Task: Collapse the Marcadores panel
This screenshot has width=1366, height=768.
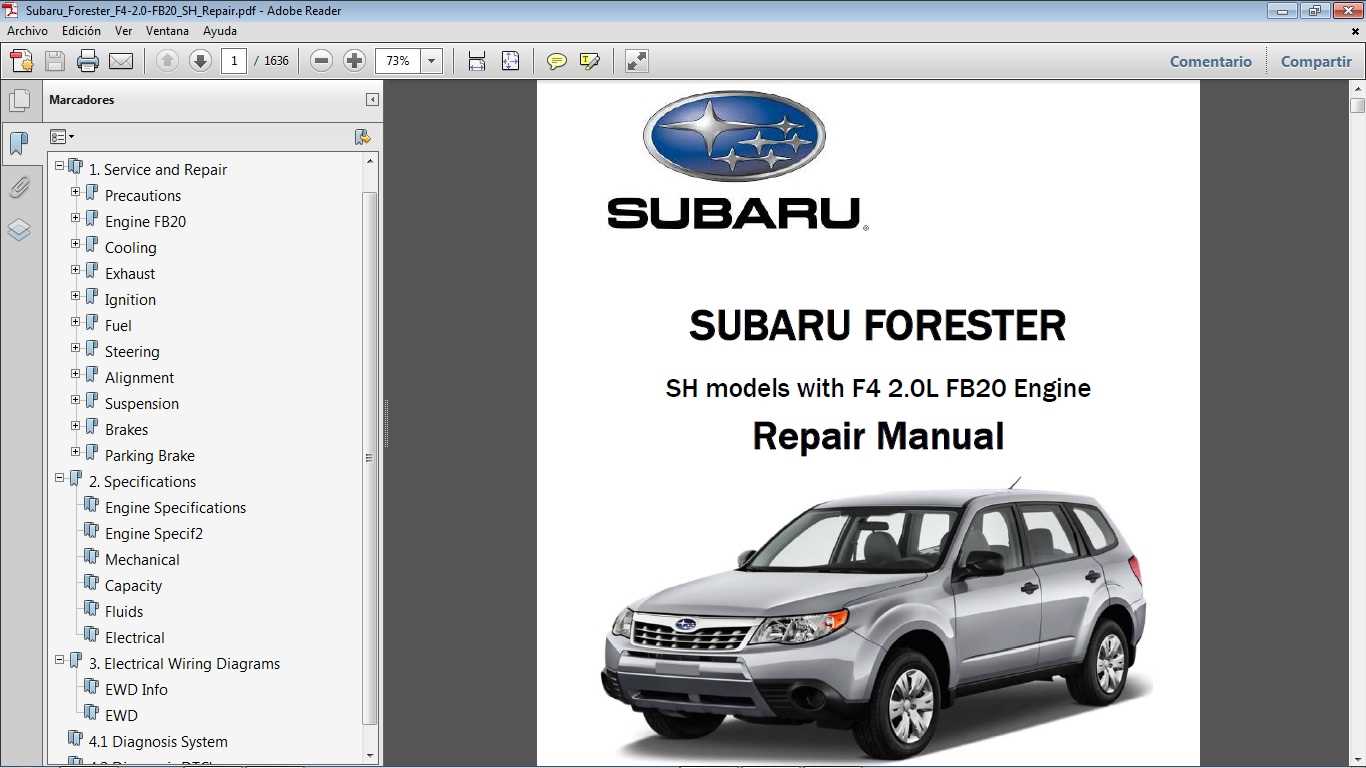Action: [372, 100]
